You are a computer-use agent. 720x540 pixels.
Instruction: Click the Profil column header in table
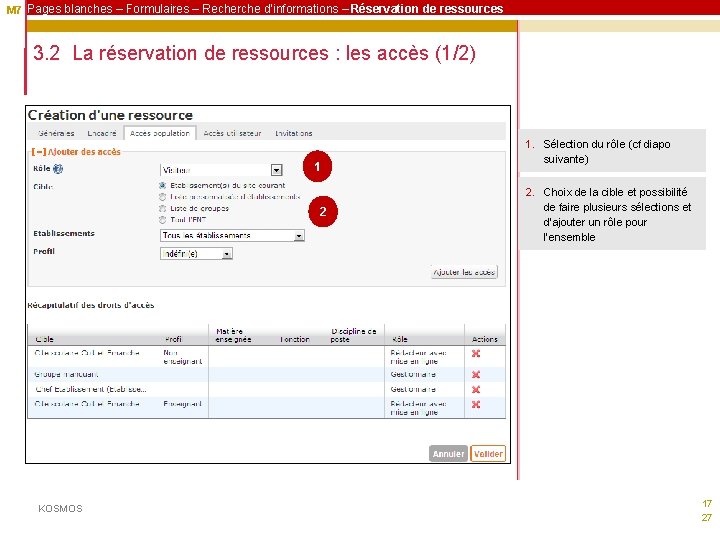(x=174, y=339)
